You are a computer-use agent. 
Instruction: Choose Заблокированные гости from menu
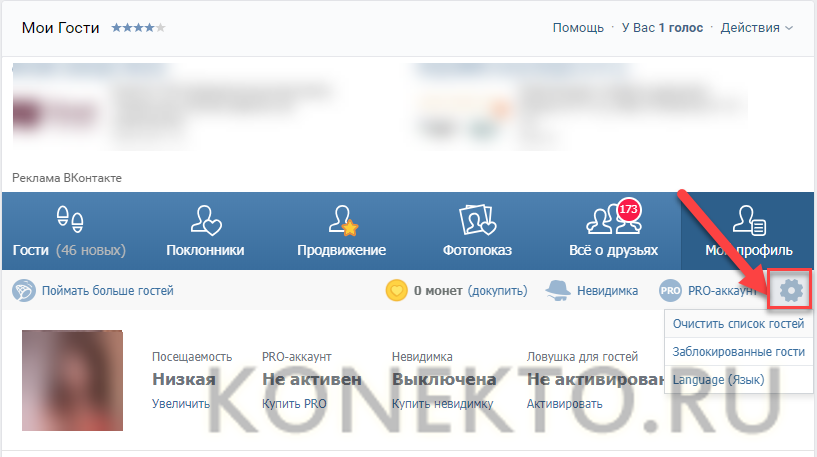738,352
